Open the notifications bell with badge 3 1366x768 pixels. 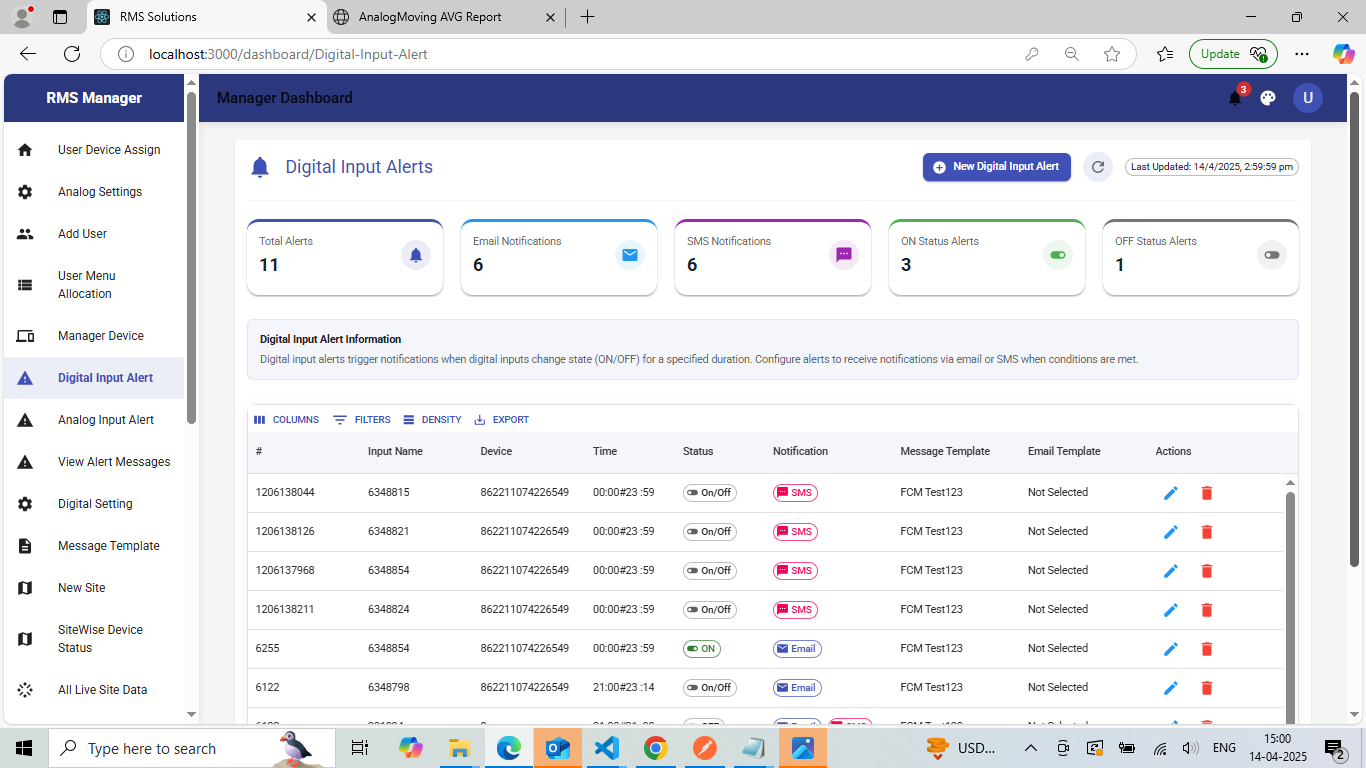pos(1236,97)
